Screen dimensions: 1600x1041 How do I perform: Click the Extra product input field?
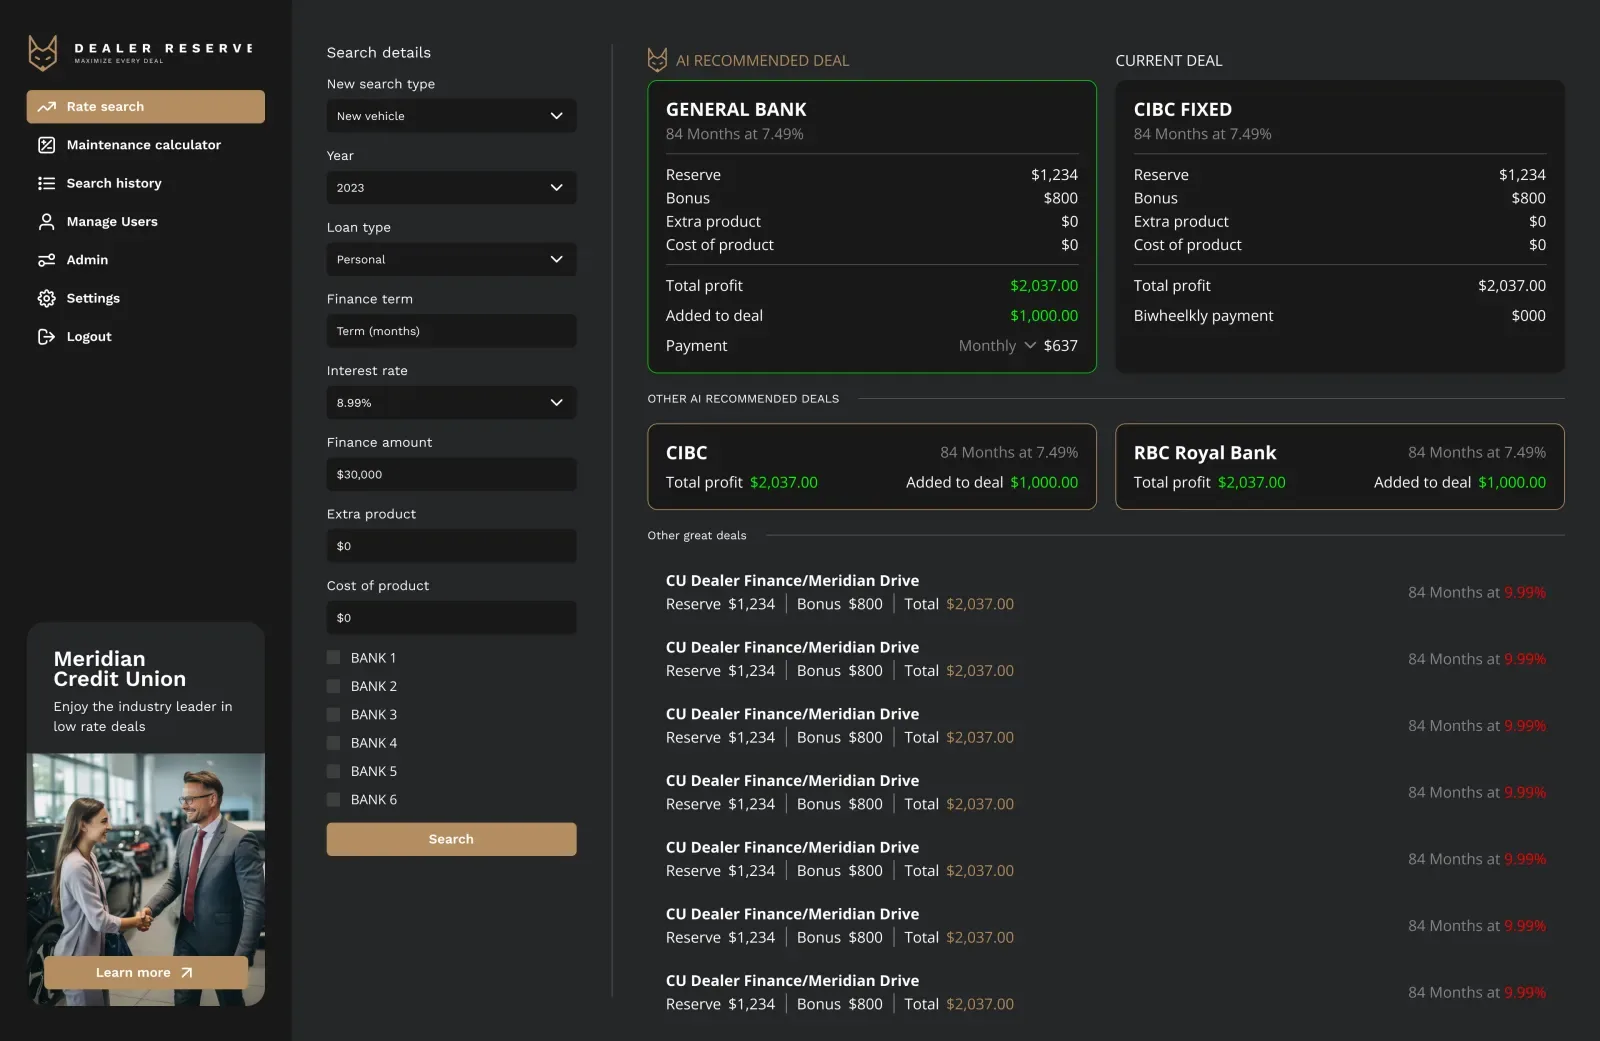tap(451, 546)
